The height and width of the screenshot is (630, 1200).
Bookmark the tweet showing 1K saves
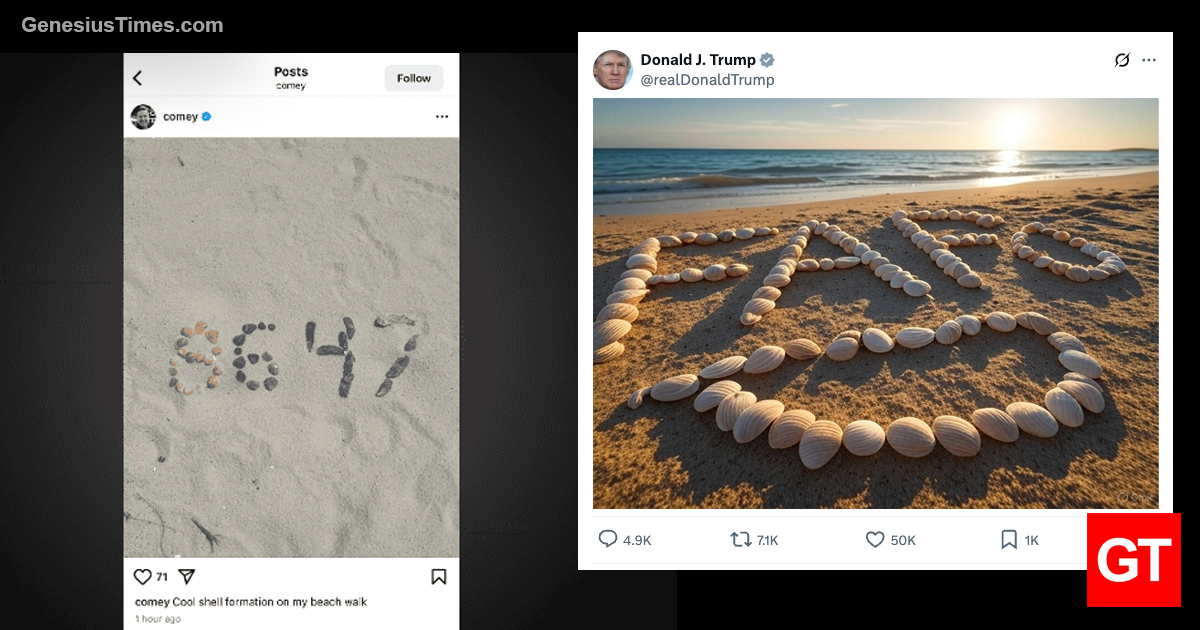pyautogui.click(x=1009, y=539)
